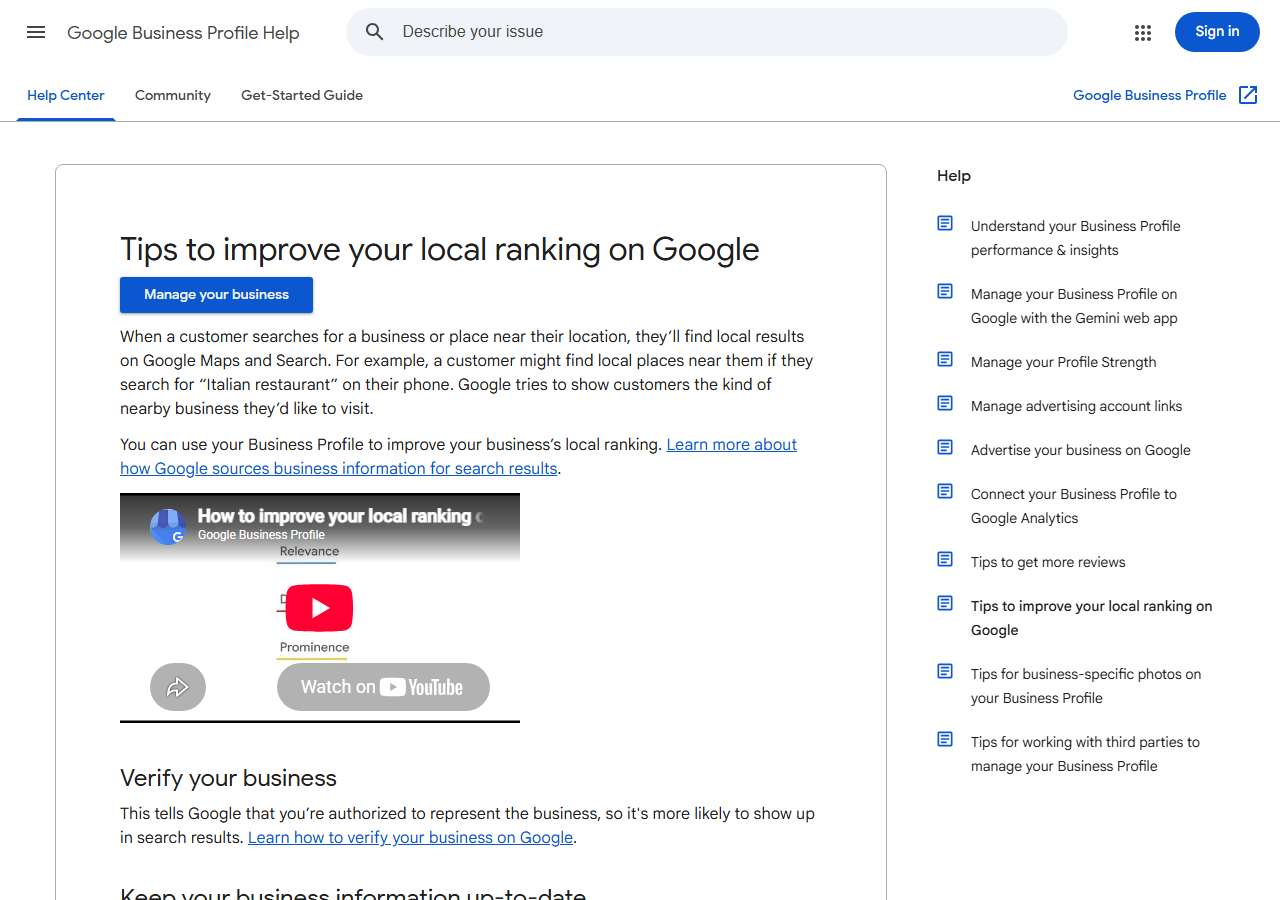The height and width of the screenshot is (900, 1280).
Task: Click article icon beside Manage your Profile Strength
Action: 945,359
